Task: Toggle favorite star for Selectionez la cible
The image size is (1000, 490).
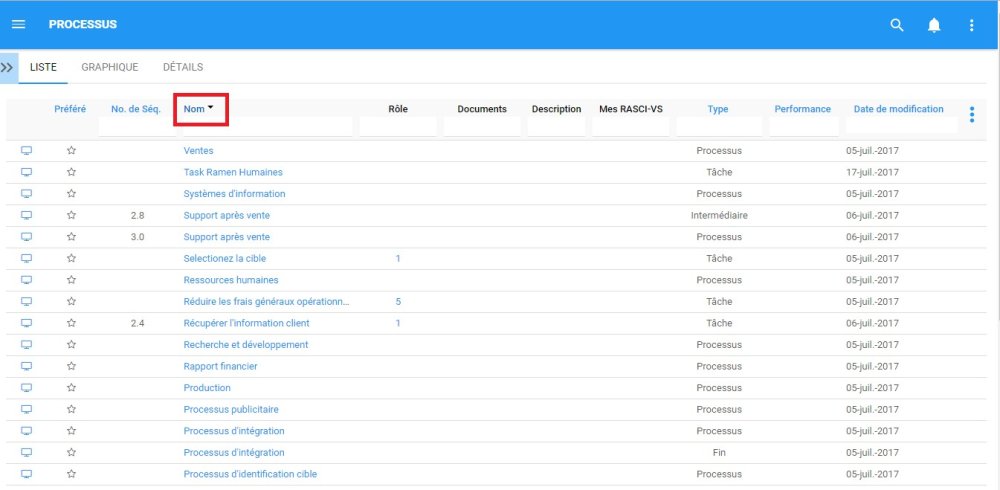Action: click(x=71, y=258)
